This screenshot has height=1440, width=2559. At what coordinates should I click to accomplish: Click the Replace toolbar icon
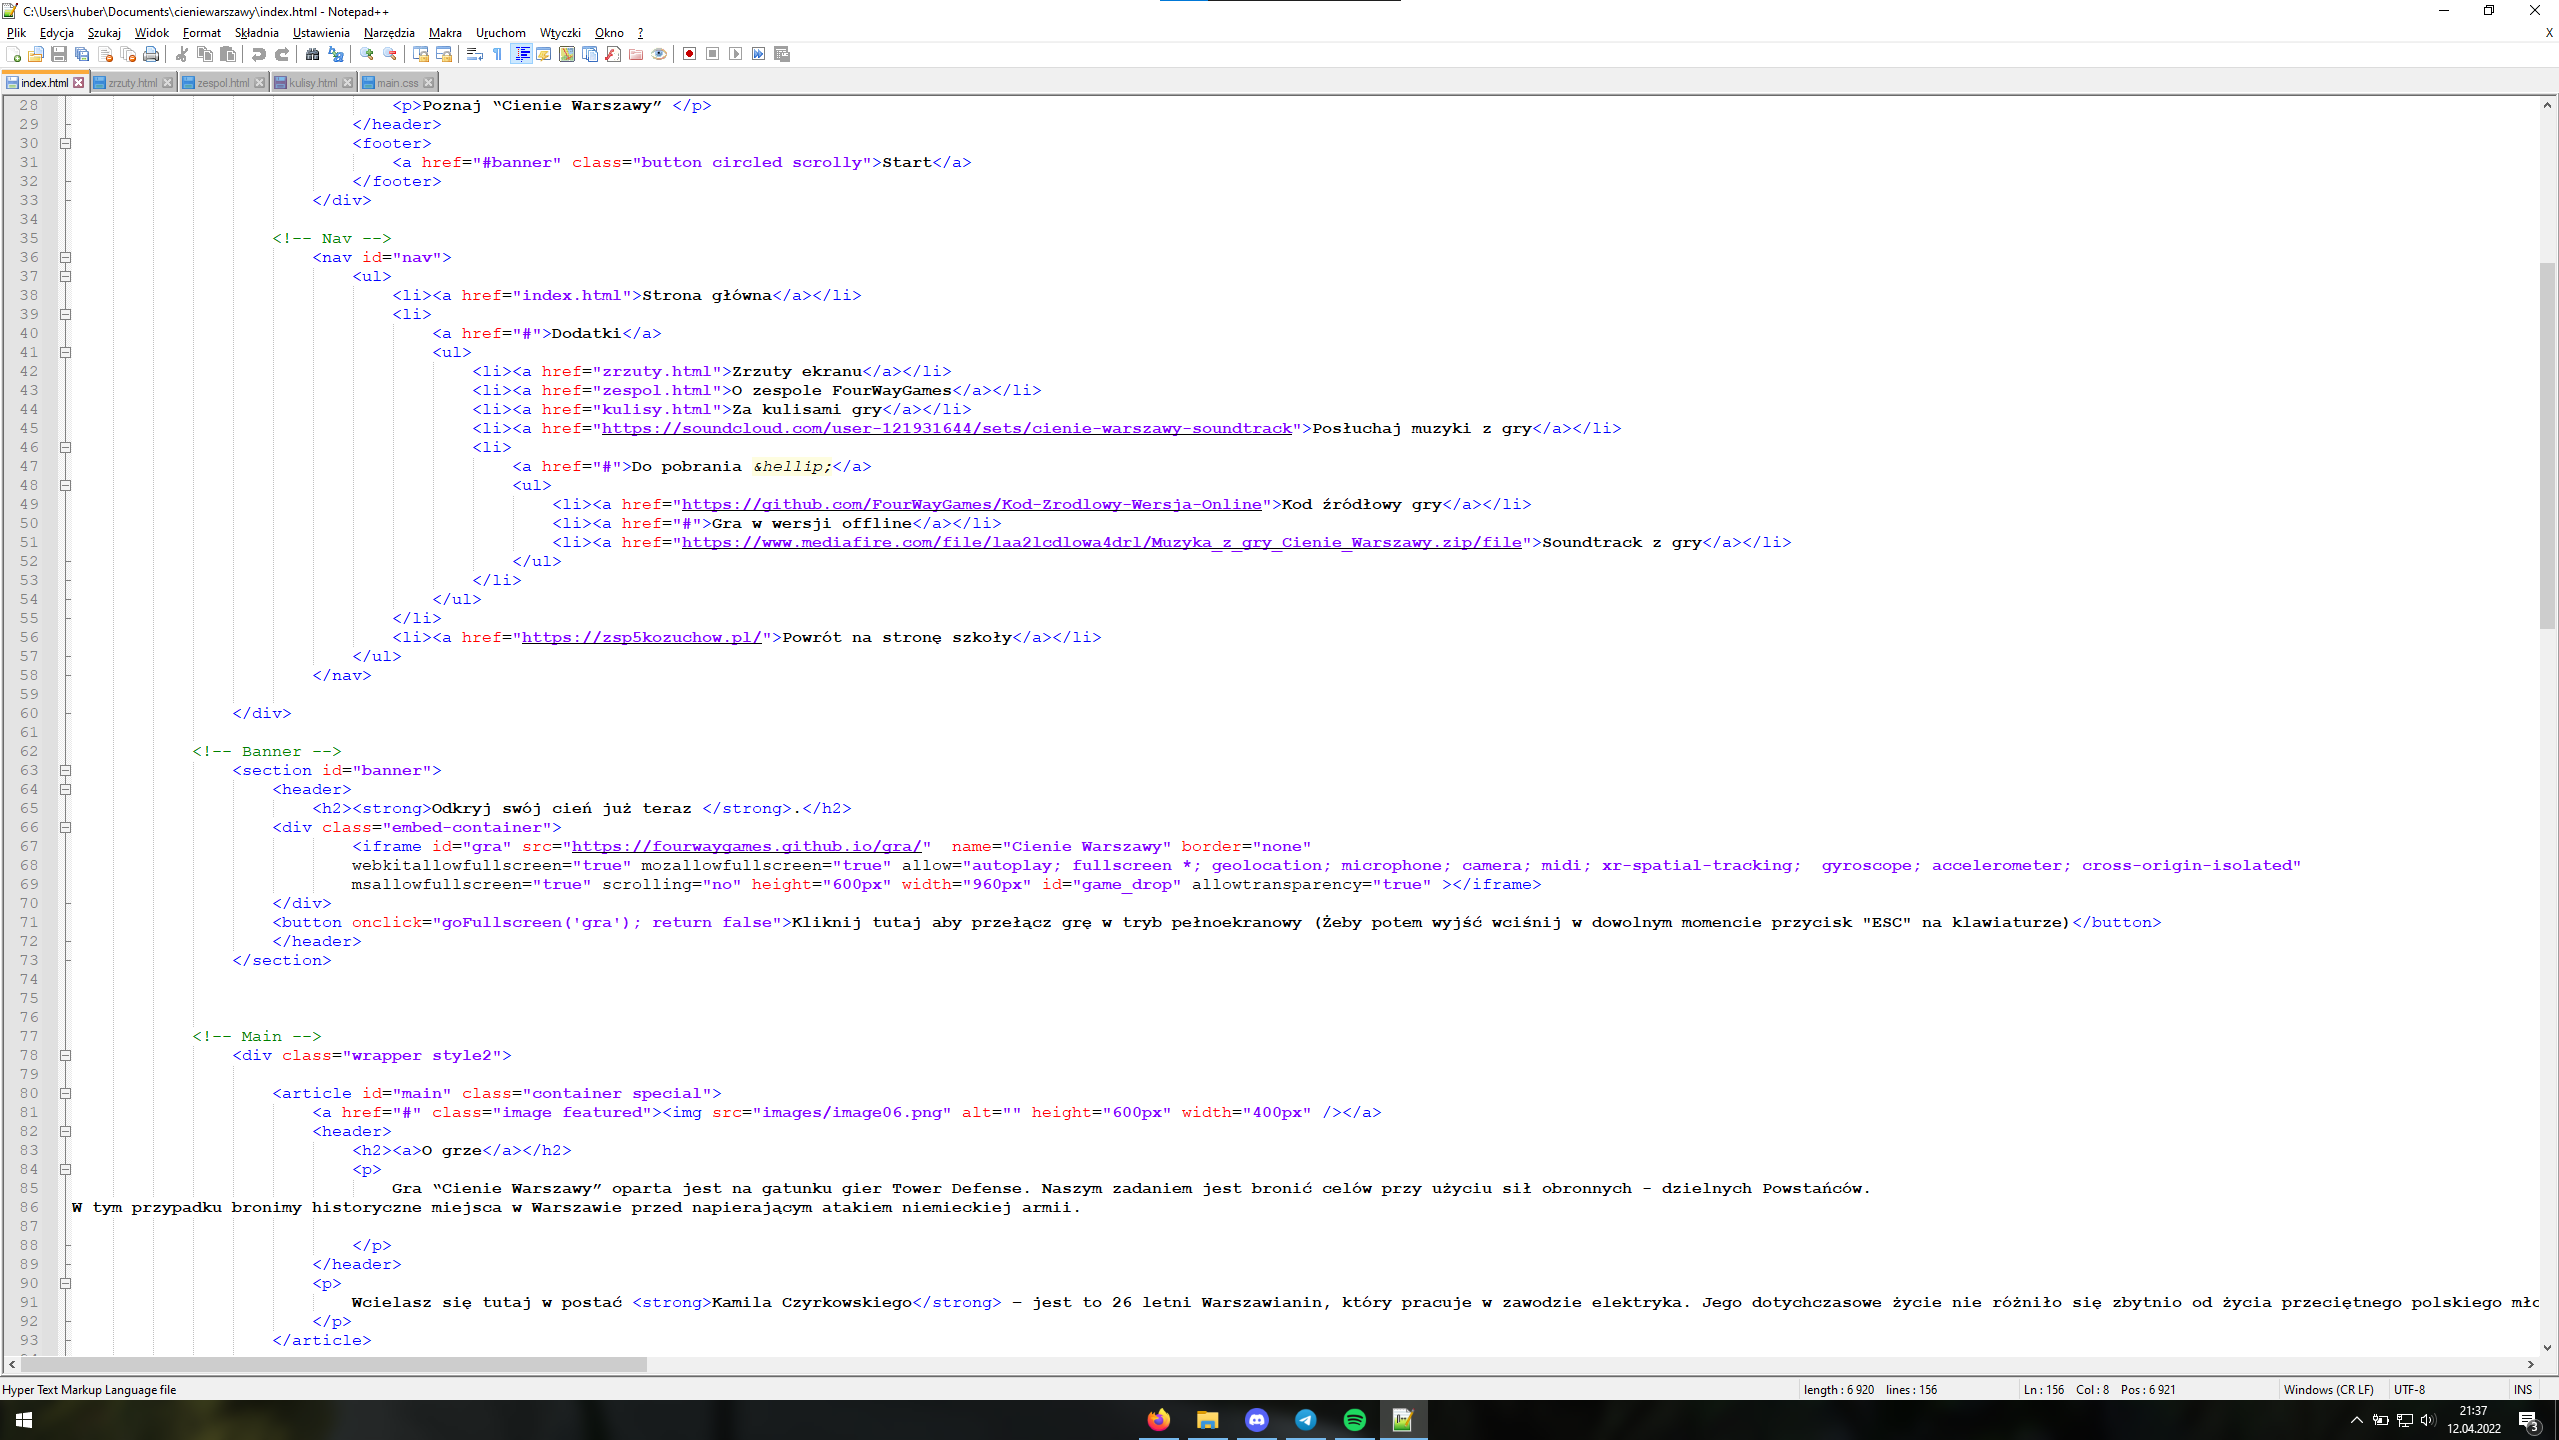tap(336, 54)
